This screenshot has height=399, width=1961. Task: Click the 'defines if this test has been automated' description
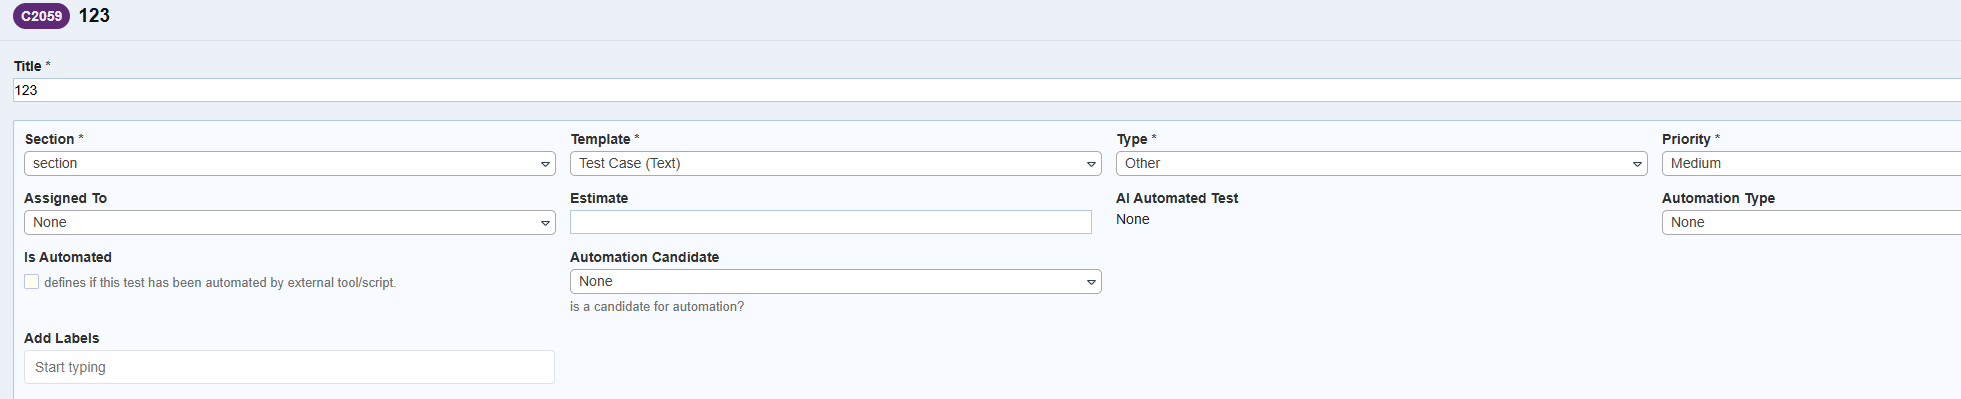pyautogui.click(x=220, y=283)
